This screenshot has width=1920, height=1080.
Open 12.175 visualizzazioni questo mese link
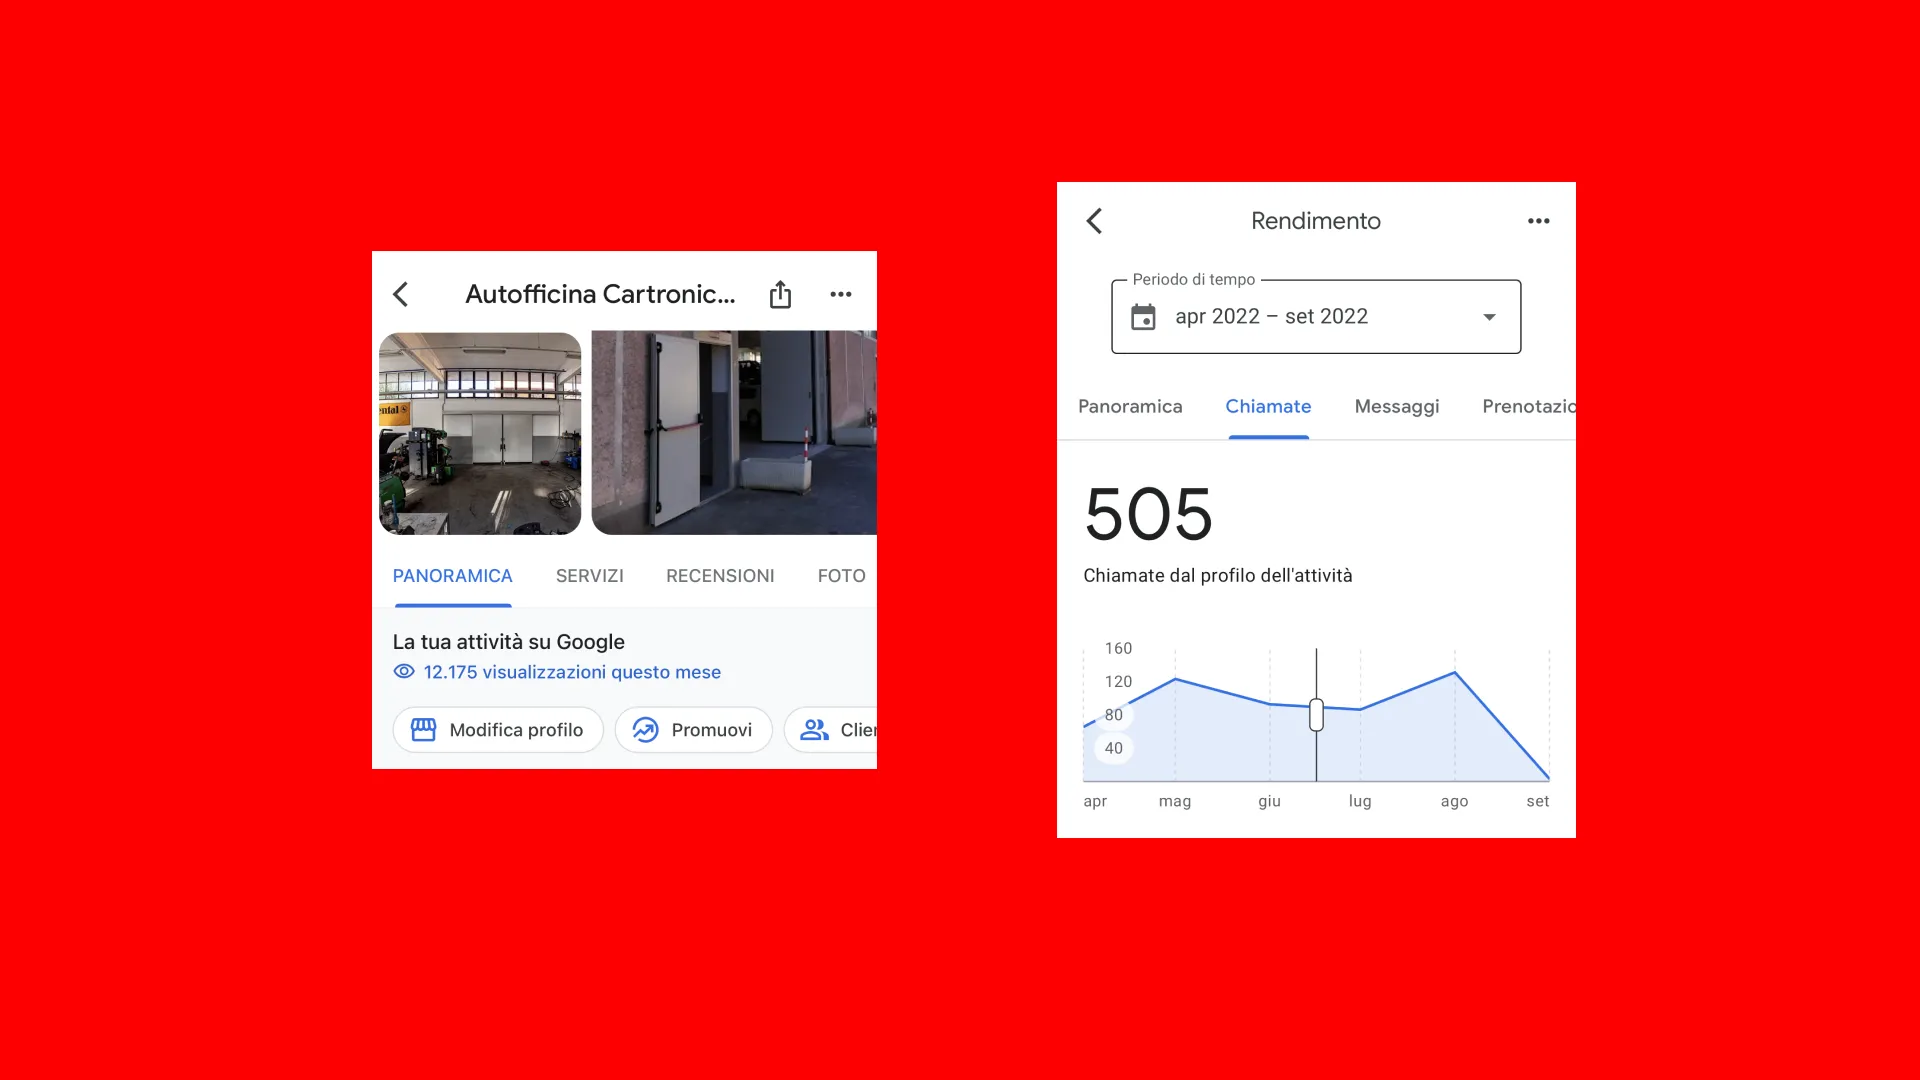pyautogui.click(x=572, y=672)
